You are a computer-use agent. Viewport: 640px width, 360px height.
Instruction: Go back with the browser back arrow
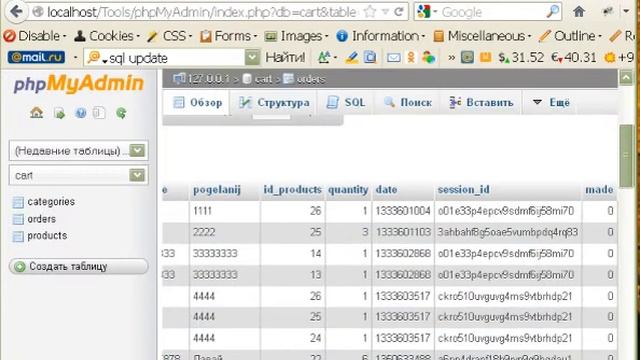coord(16,11)
